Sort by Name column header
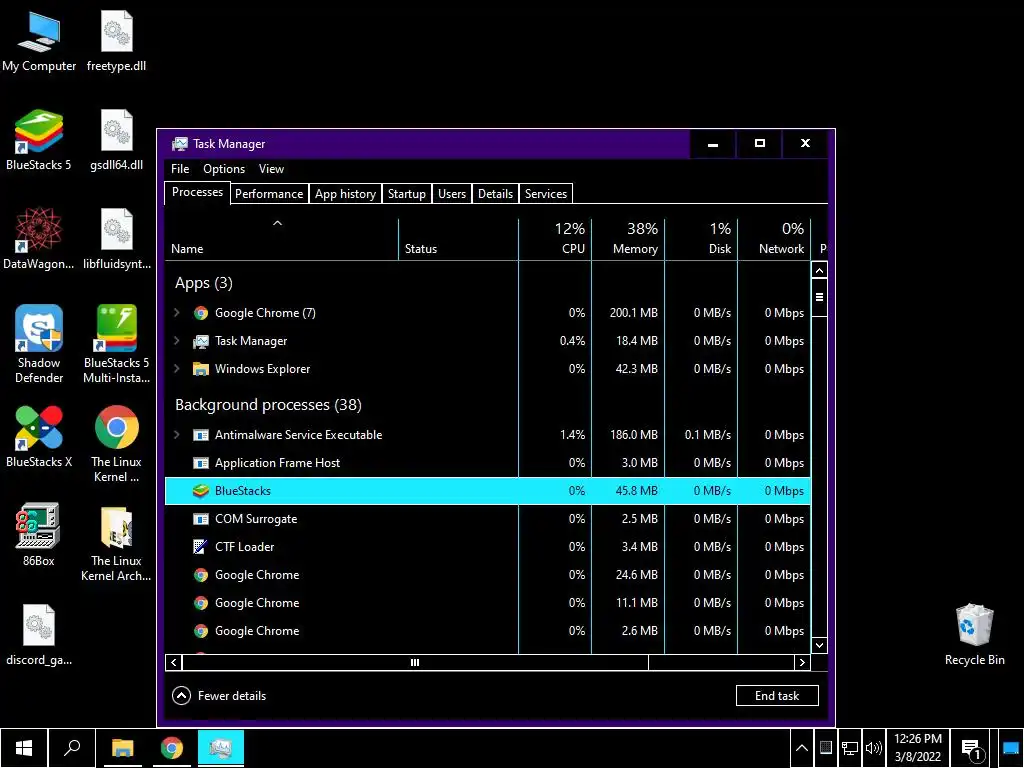The image size is (1024, 768). (x=281, y=240)
